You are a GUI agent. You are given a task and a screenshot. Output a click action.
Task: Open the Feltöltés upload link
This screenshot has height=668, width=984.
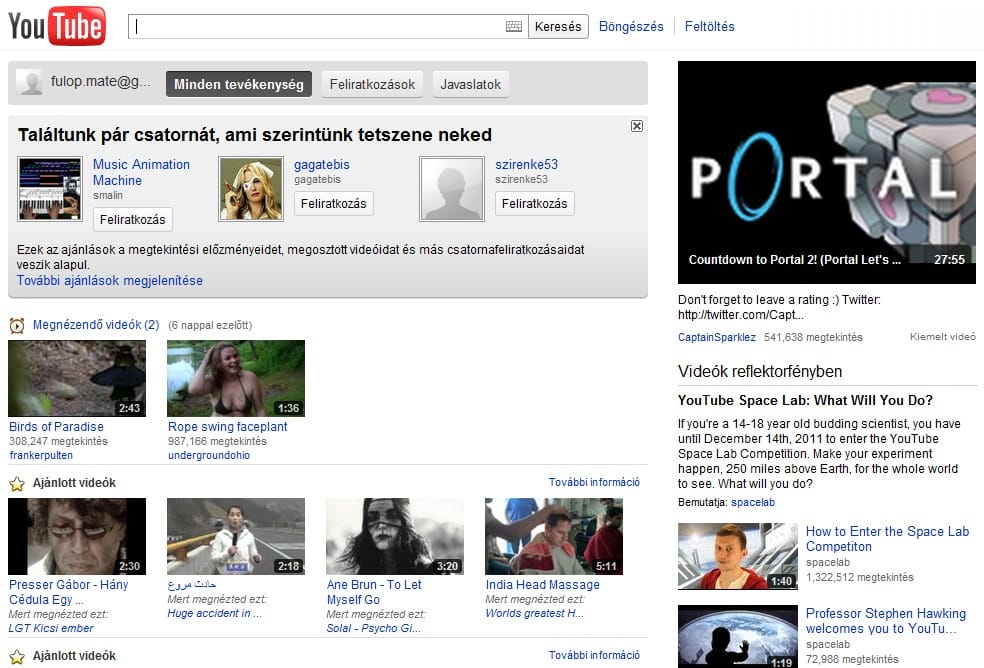pyautogui.click(x=709, y=26)
